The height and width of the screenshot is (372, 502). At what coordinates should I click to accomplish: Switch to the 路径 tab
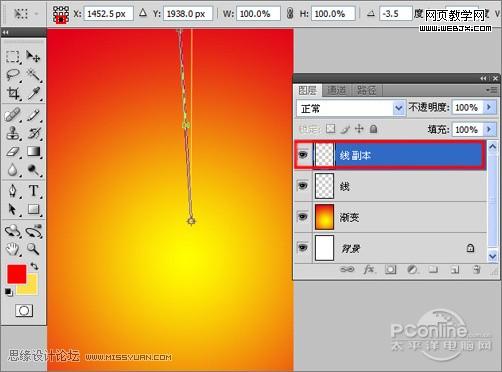point(366,90)
